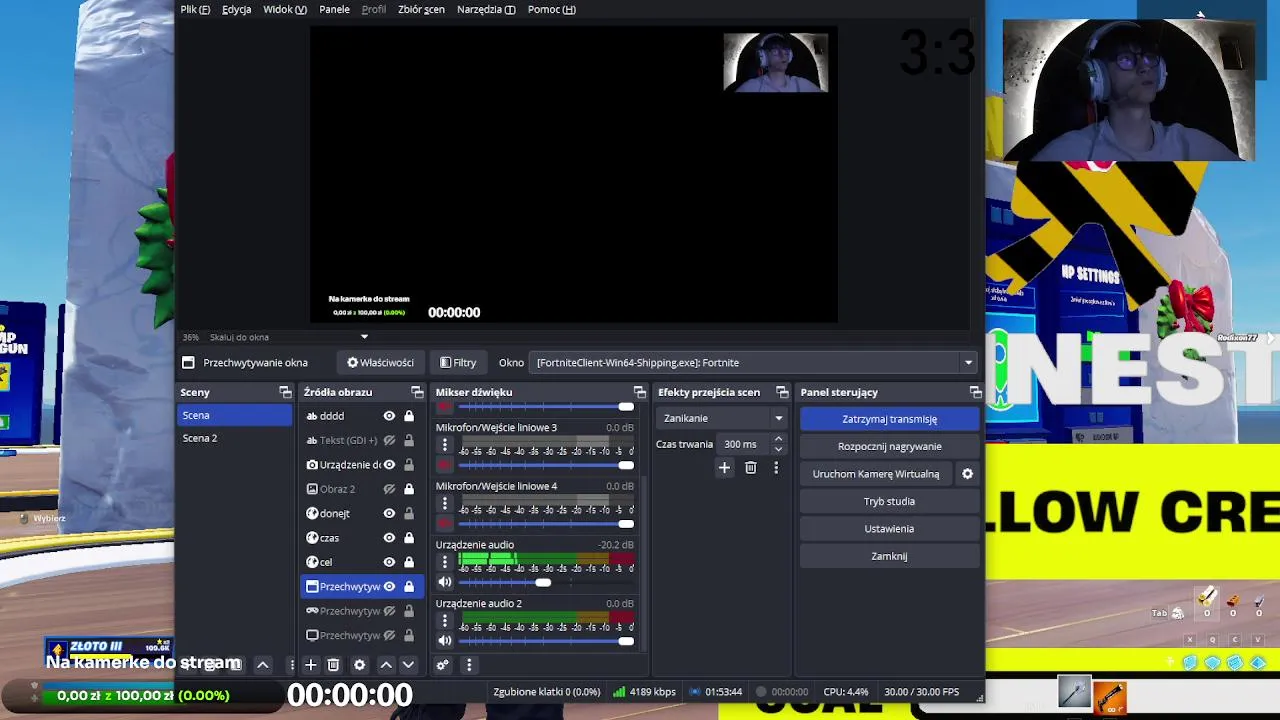Open selected source properties gear icon

[x=360, y=665]
